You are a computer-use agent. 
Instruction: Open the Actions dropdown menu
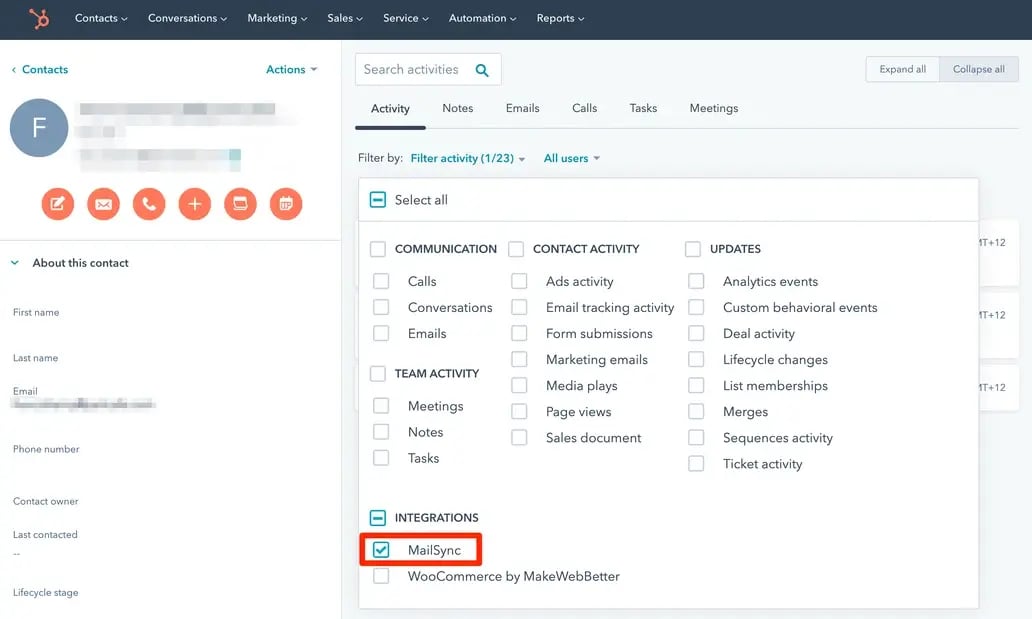pos(291,70)
